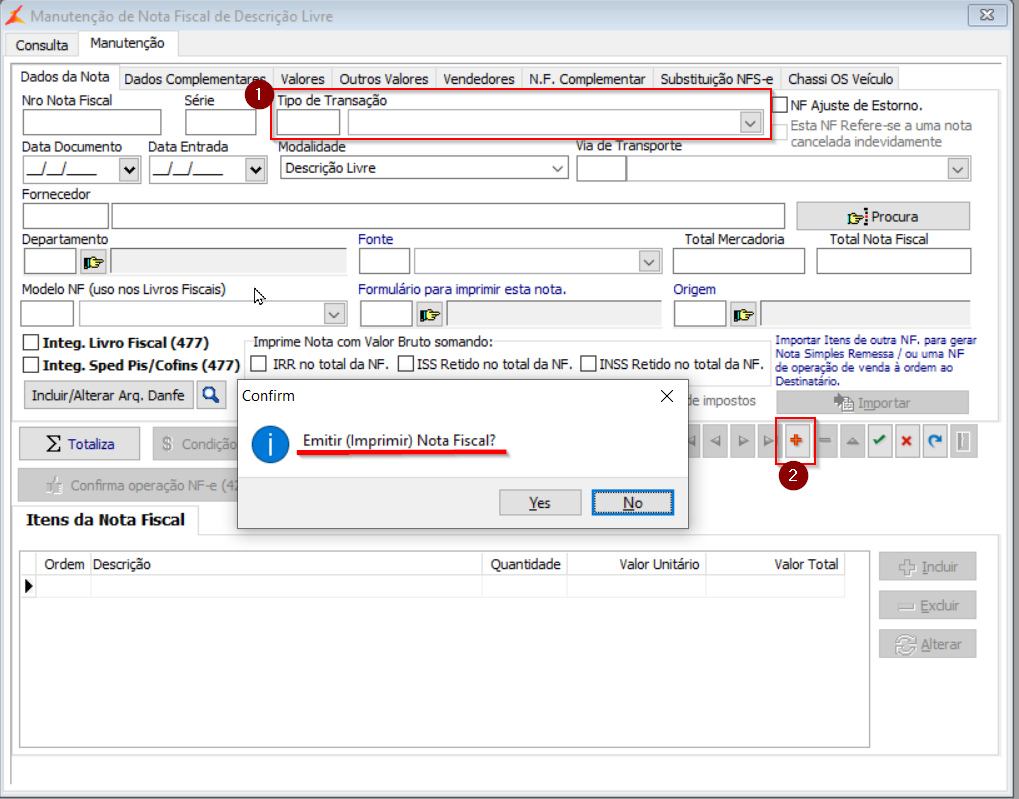Click the Procura button

pos(883,216)
